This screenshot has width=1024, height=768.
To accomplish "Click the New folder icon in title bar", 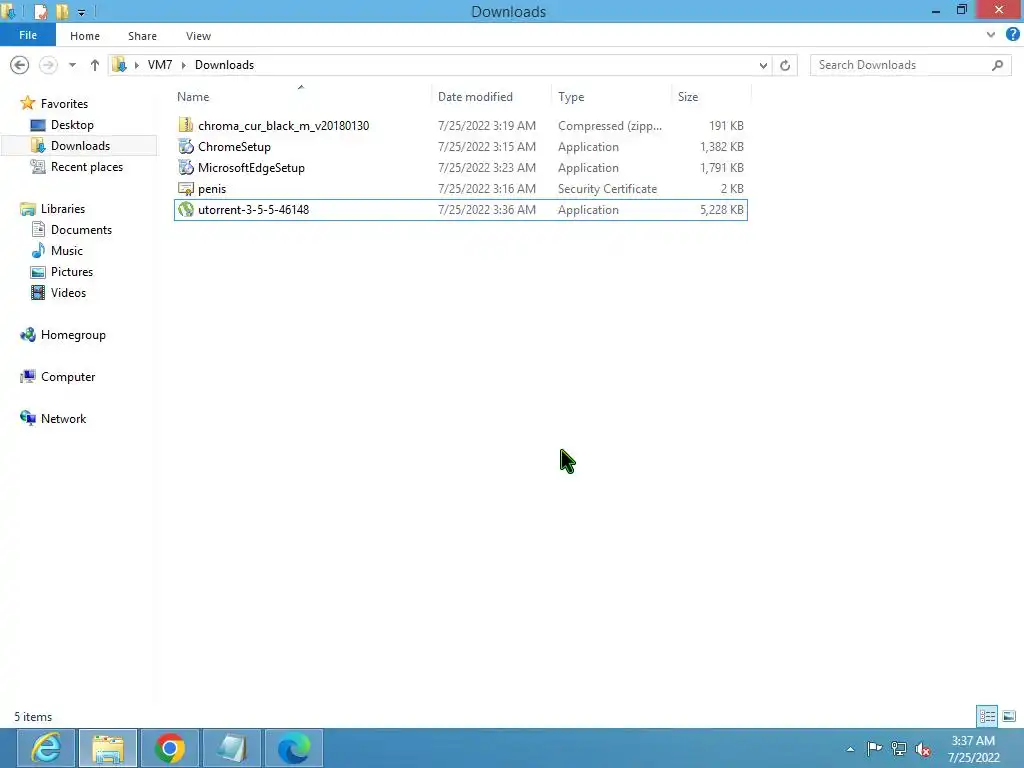I will [x=62, y=11].
